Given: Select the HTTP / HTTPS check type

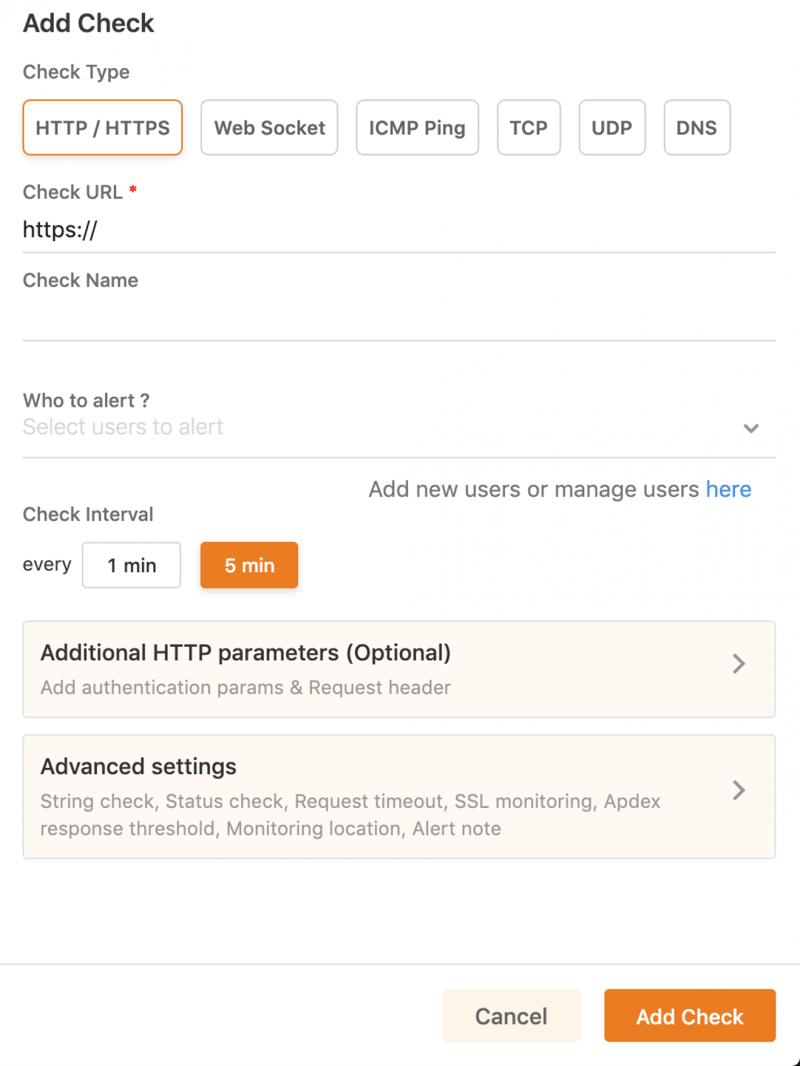Looking at the screenshot, I should point(102,128).
